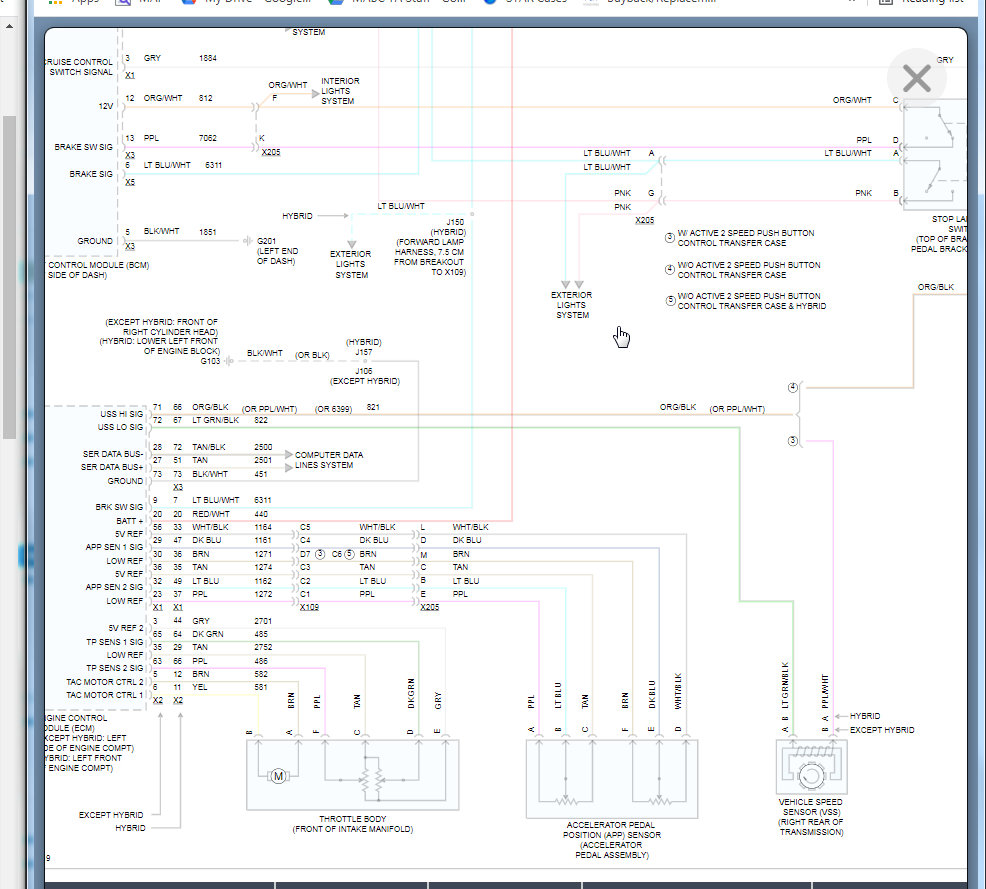Click the 'CRUISE CONTROL SWITCH SIGNAL' label
986x889 pixels.
79,67
